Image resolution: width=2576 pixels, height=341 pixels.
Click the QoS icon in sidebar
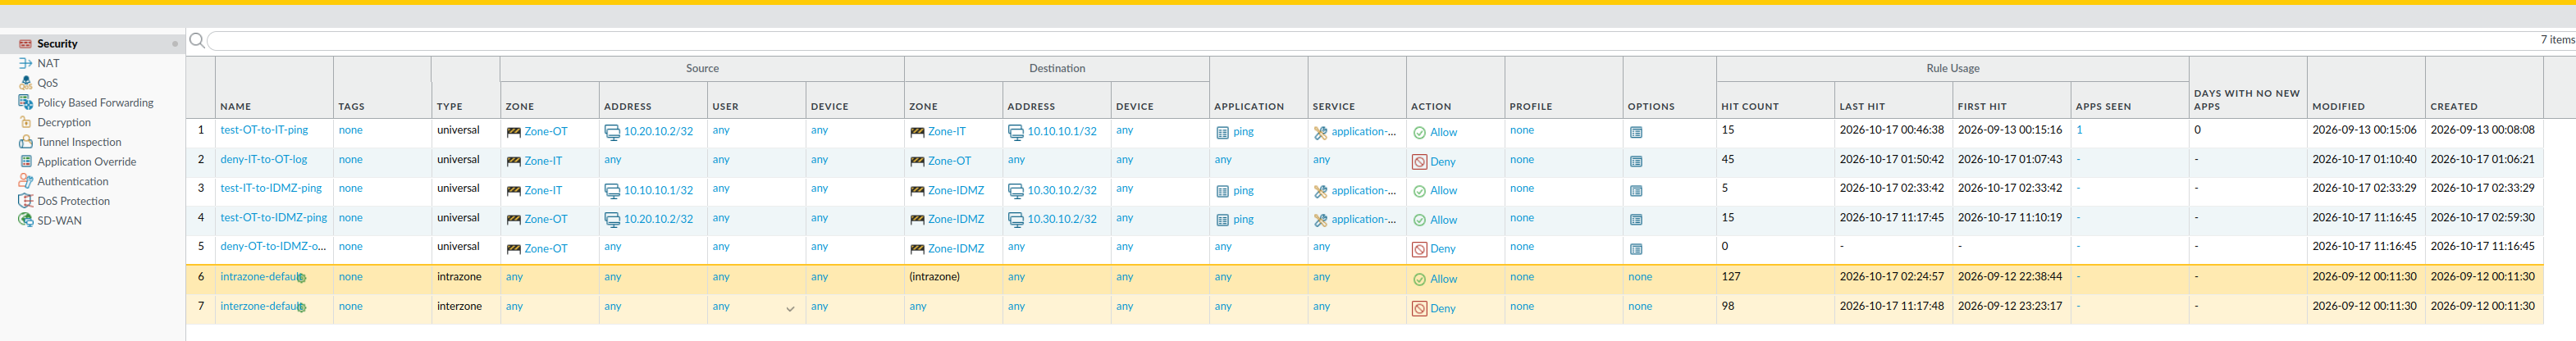coord(25,83)
